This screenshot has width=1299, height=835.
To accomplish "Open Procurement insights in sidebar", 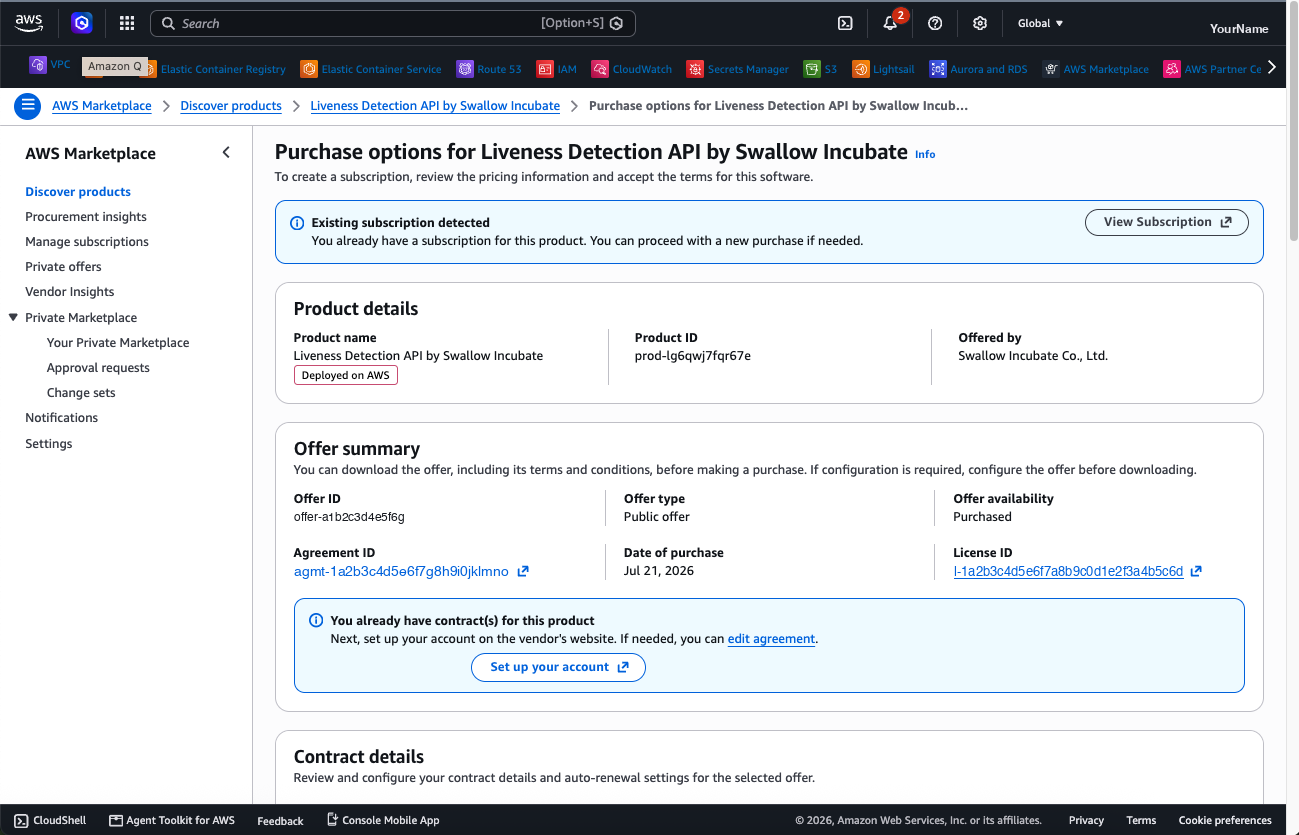I will coord(86,217).
